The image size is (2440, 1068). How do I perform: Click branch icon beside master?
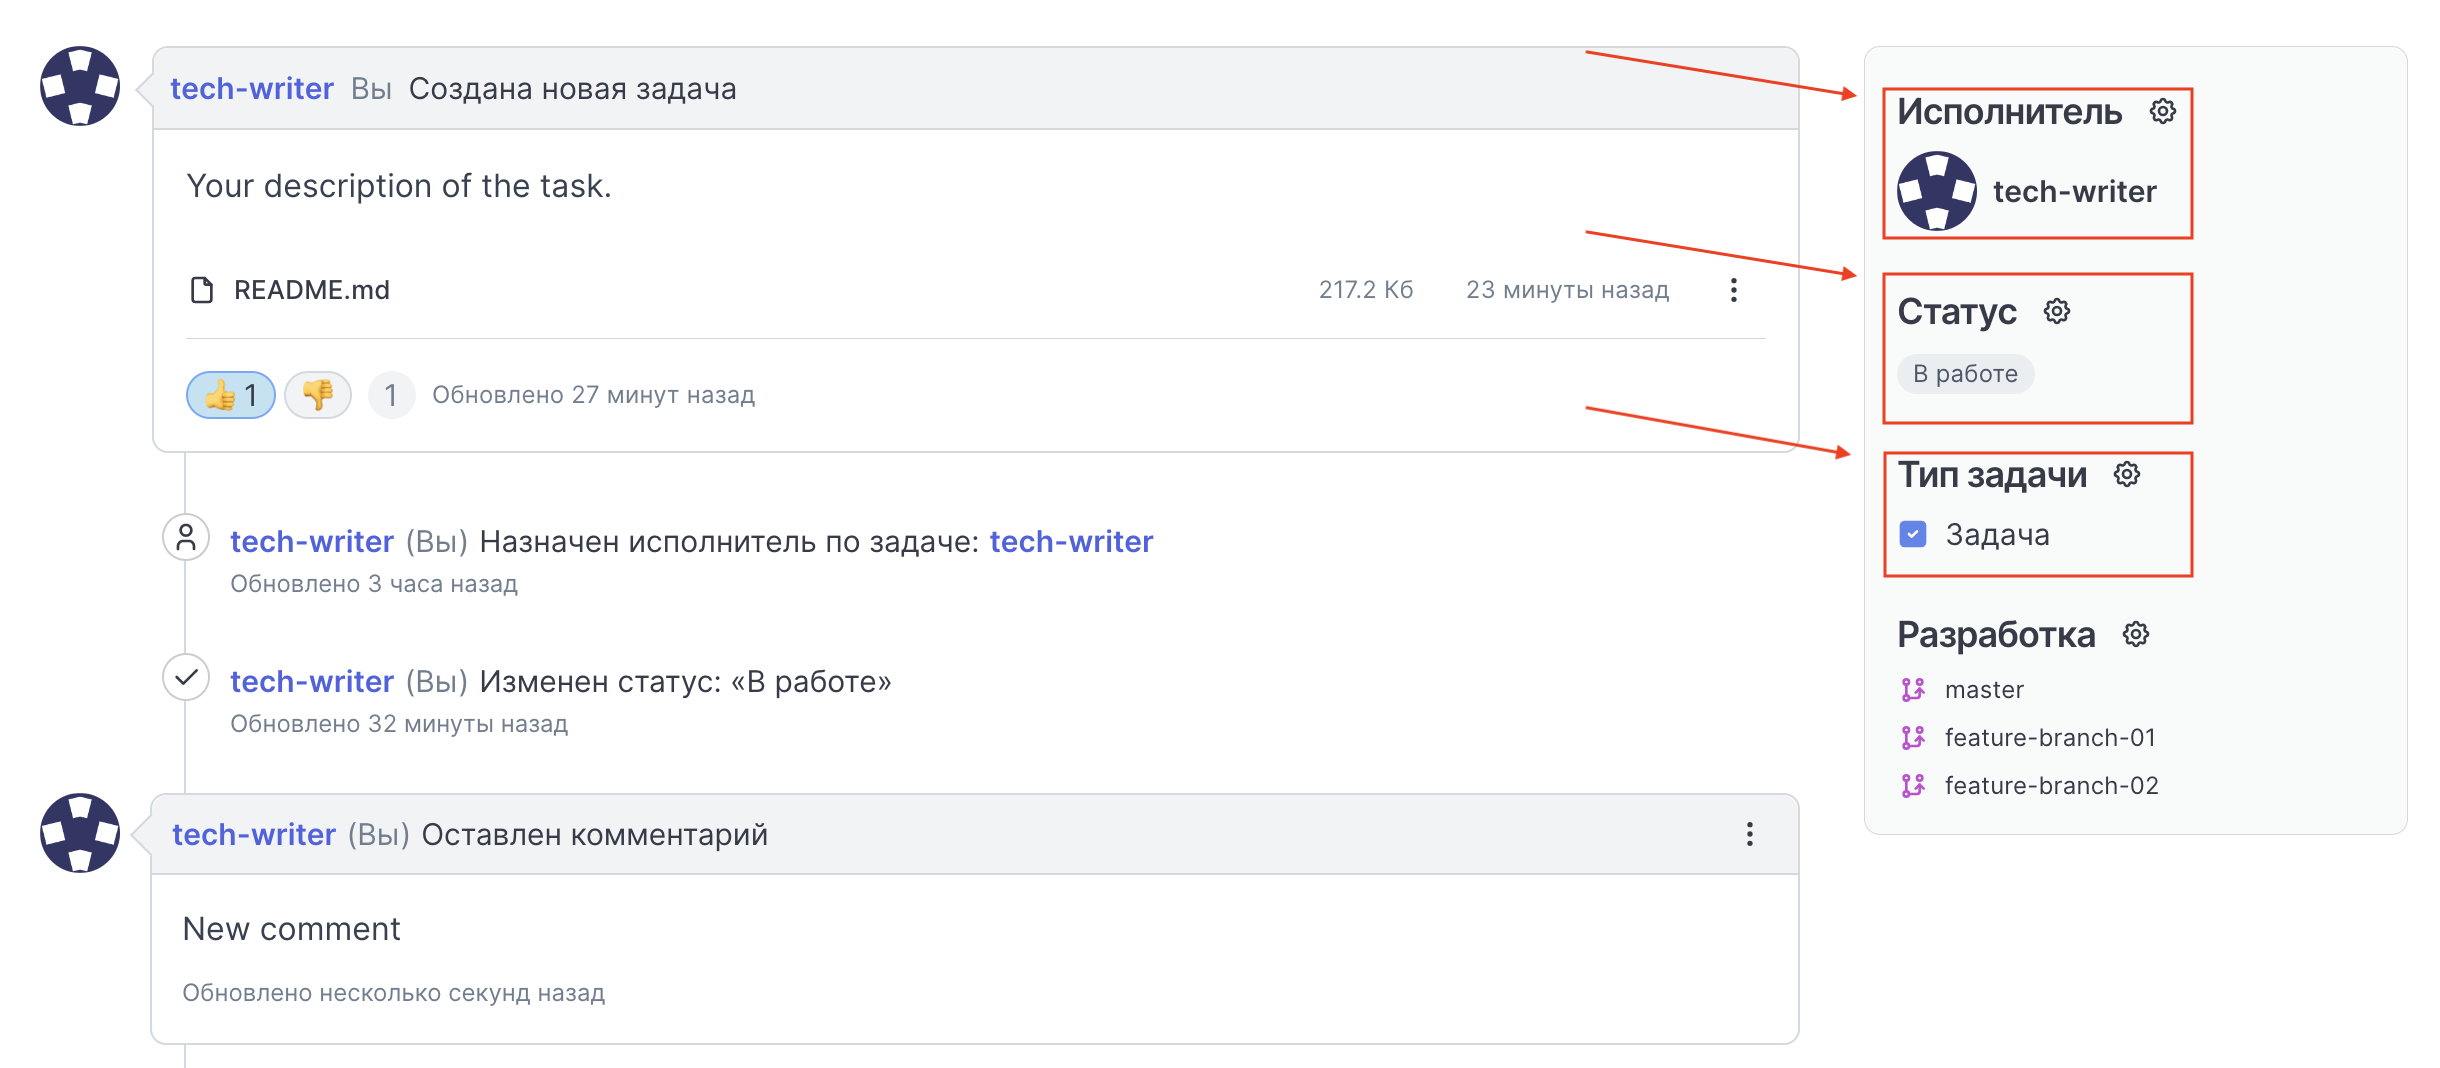[x=1912, y=689]
